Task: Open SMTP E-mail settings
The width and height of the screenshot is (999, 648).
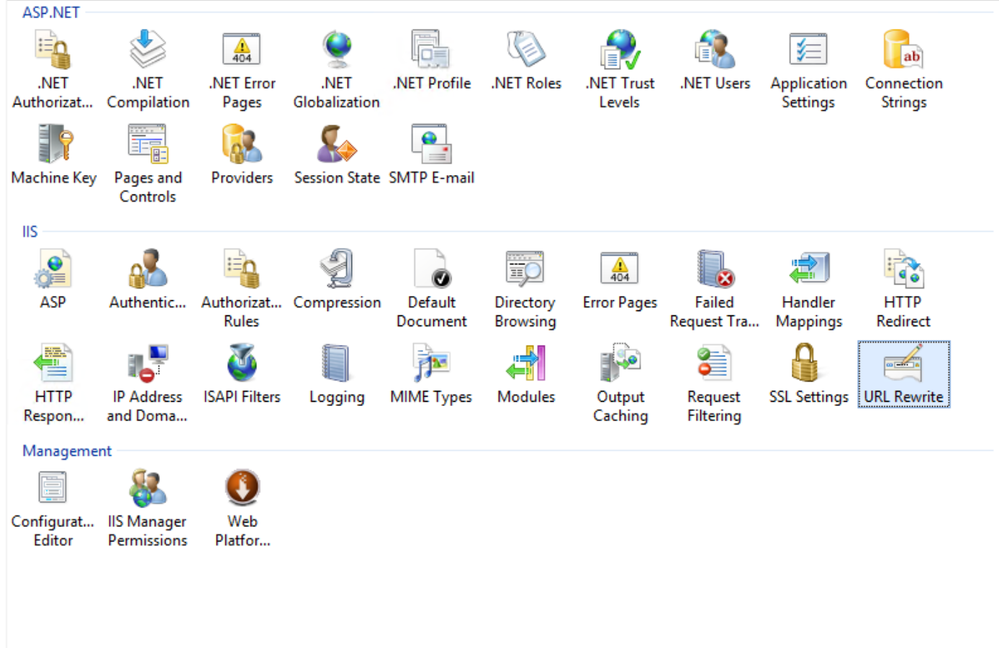Action: pyautogui.click(x=431, y=155)
